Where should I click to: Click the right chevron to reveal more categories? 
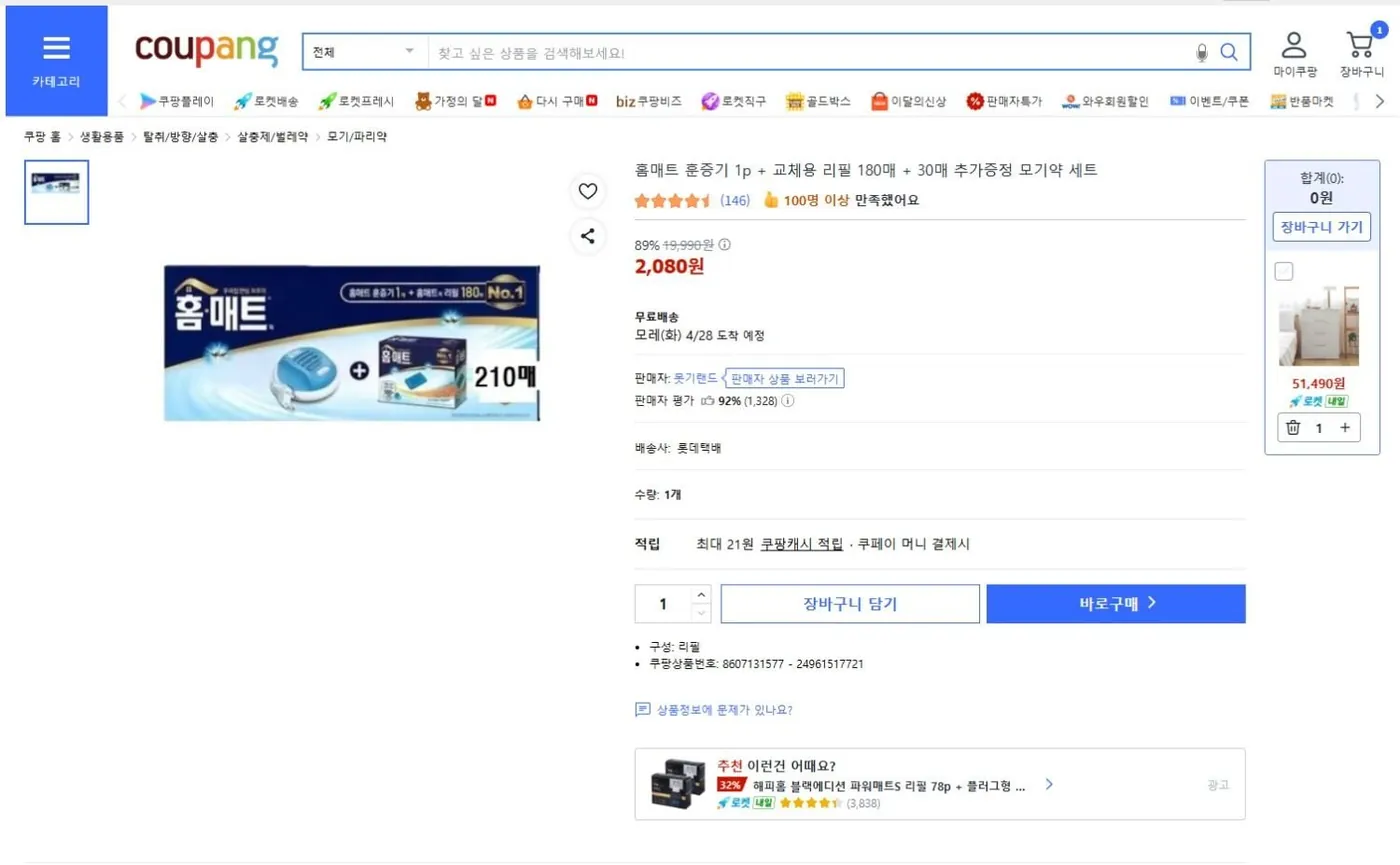(x=1380, y=100)
